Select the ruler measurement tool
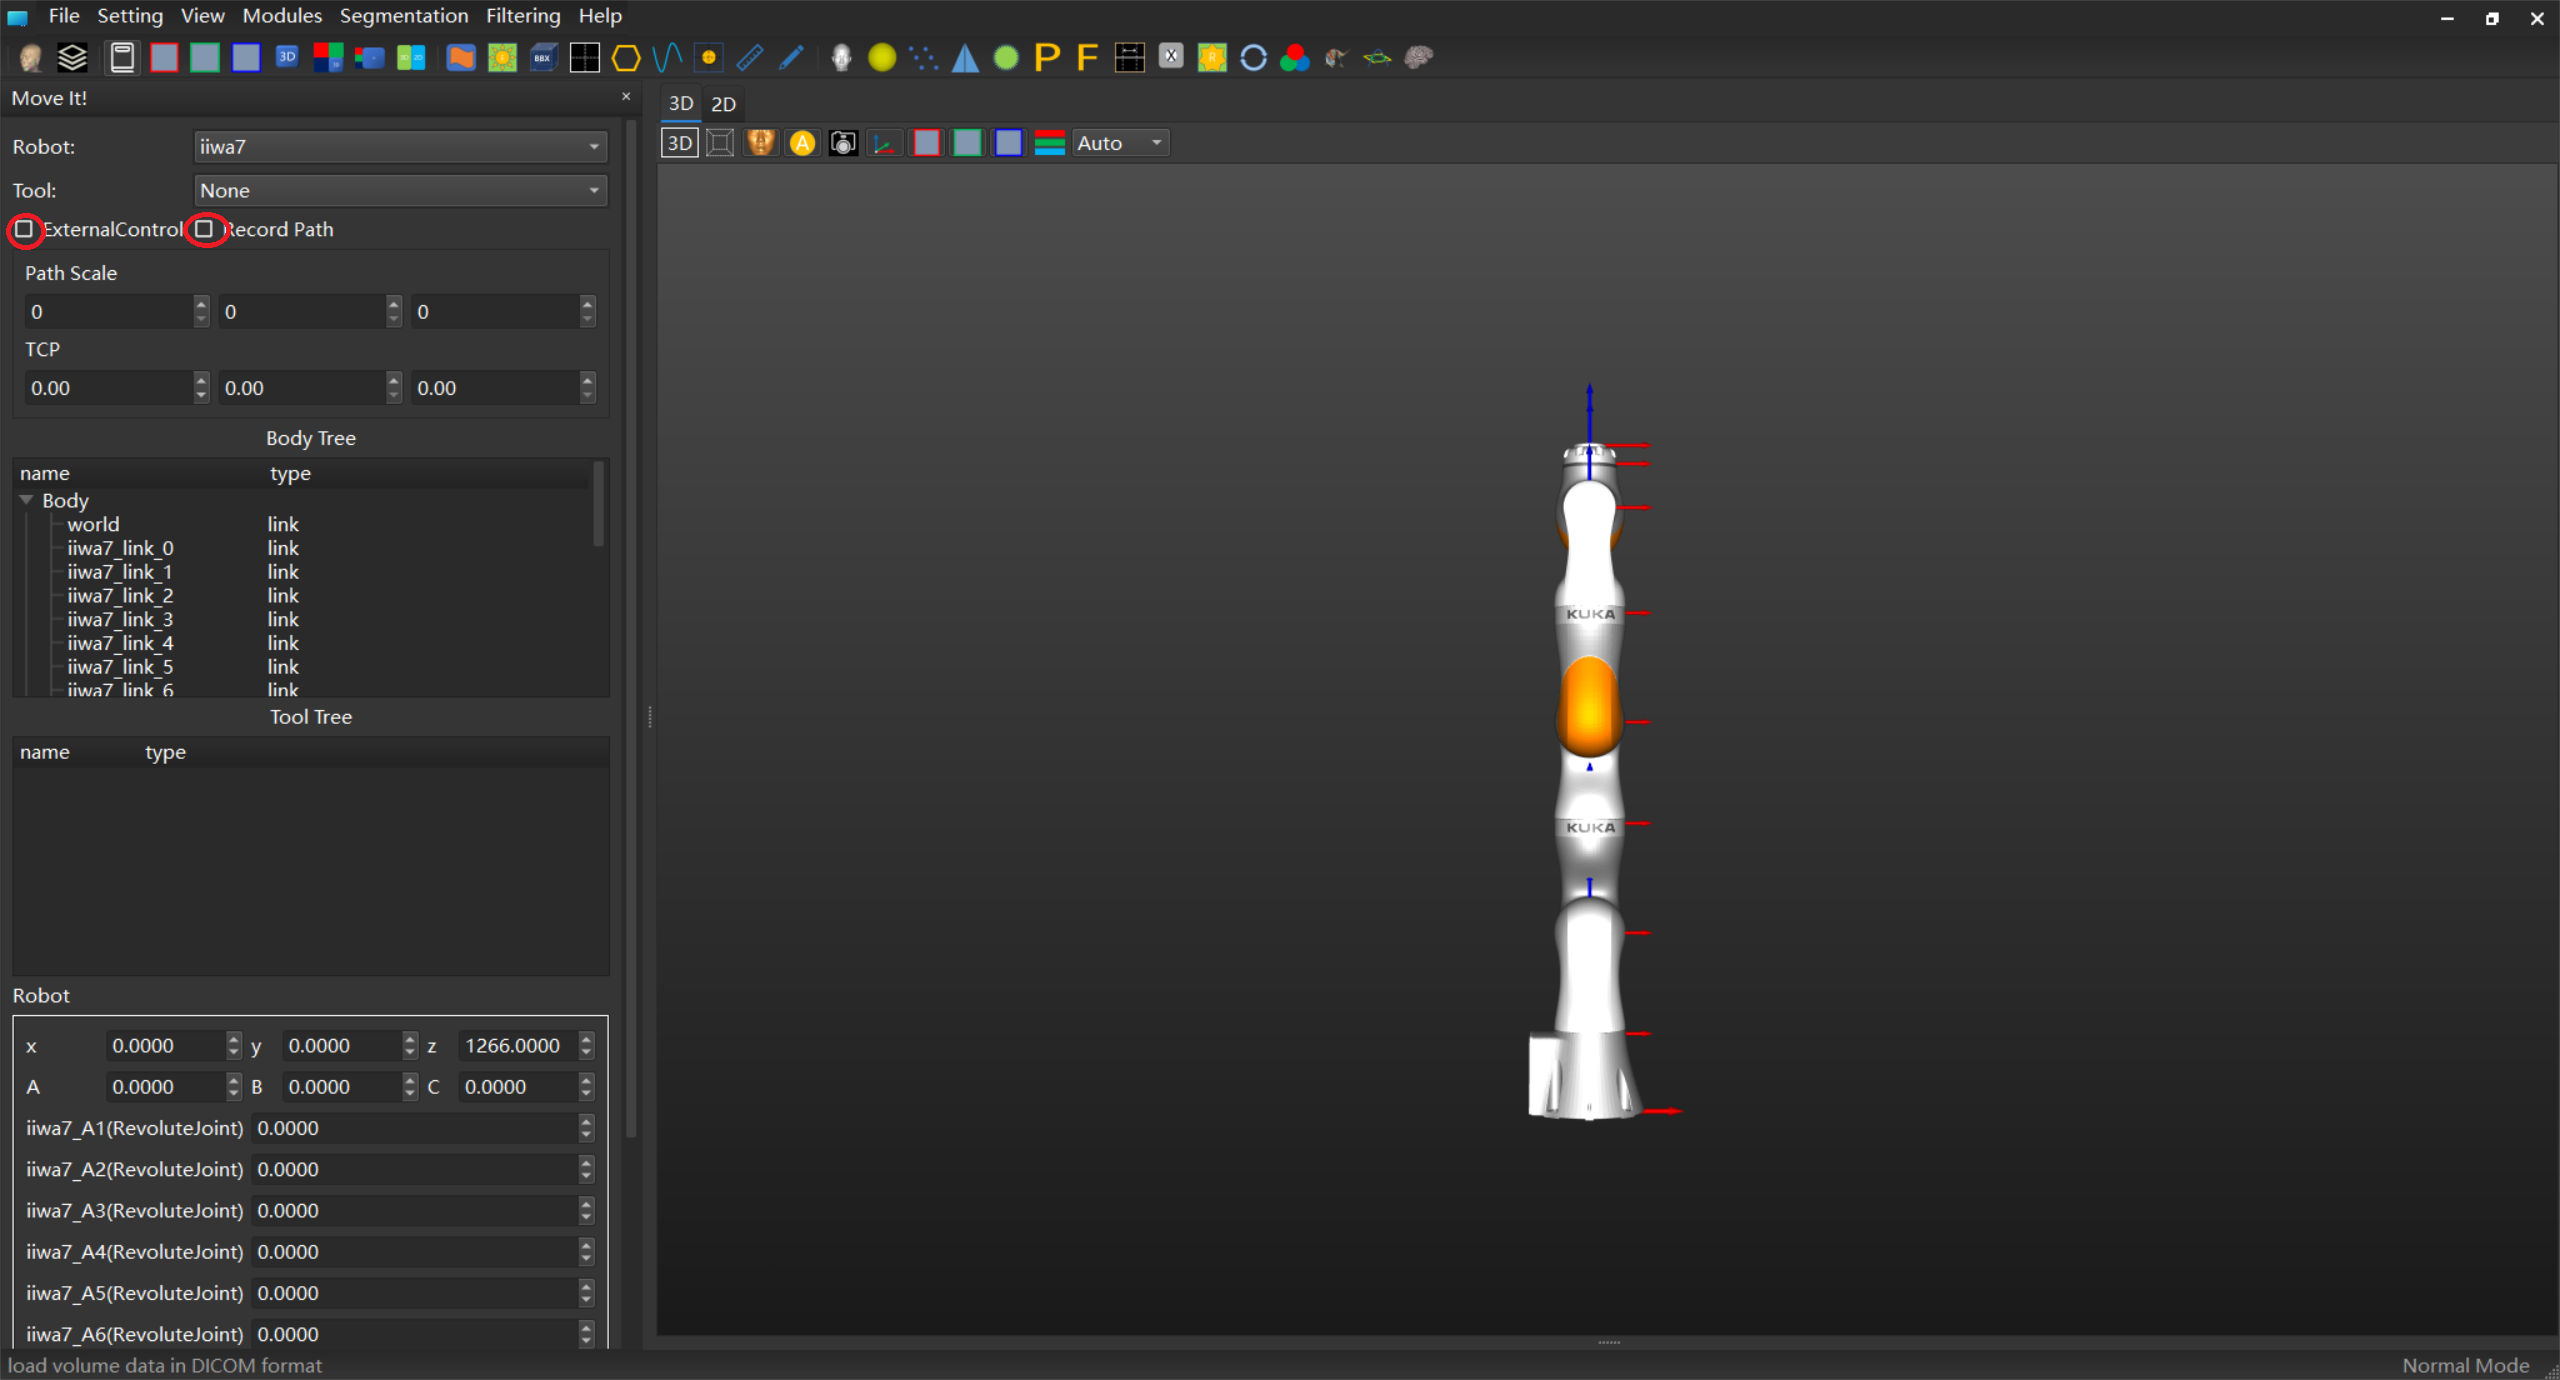Viewport: 2560px width, 1380px height. (x=750, y=58)
